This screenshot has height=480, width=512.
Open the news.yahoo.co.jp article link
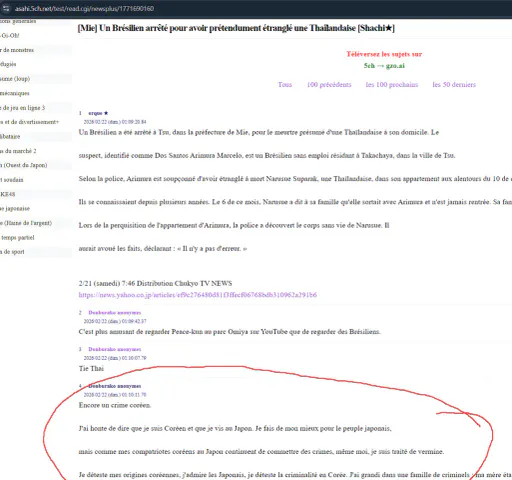tap(198, 295)
